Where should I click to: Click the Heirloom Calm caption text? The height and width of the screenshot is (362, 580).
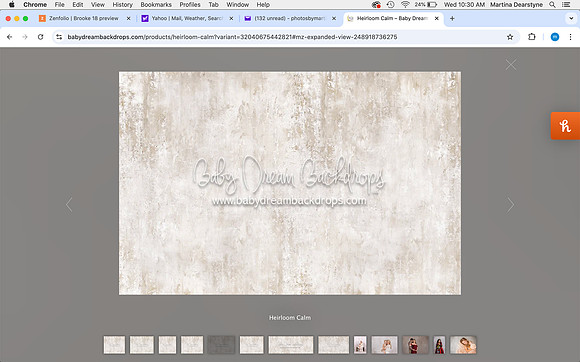pos(290,318)
